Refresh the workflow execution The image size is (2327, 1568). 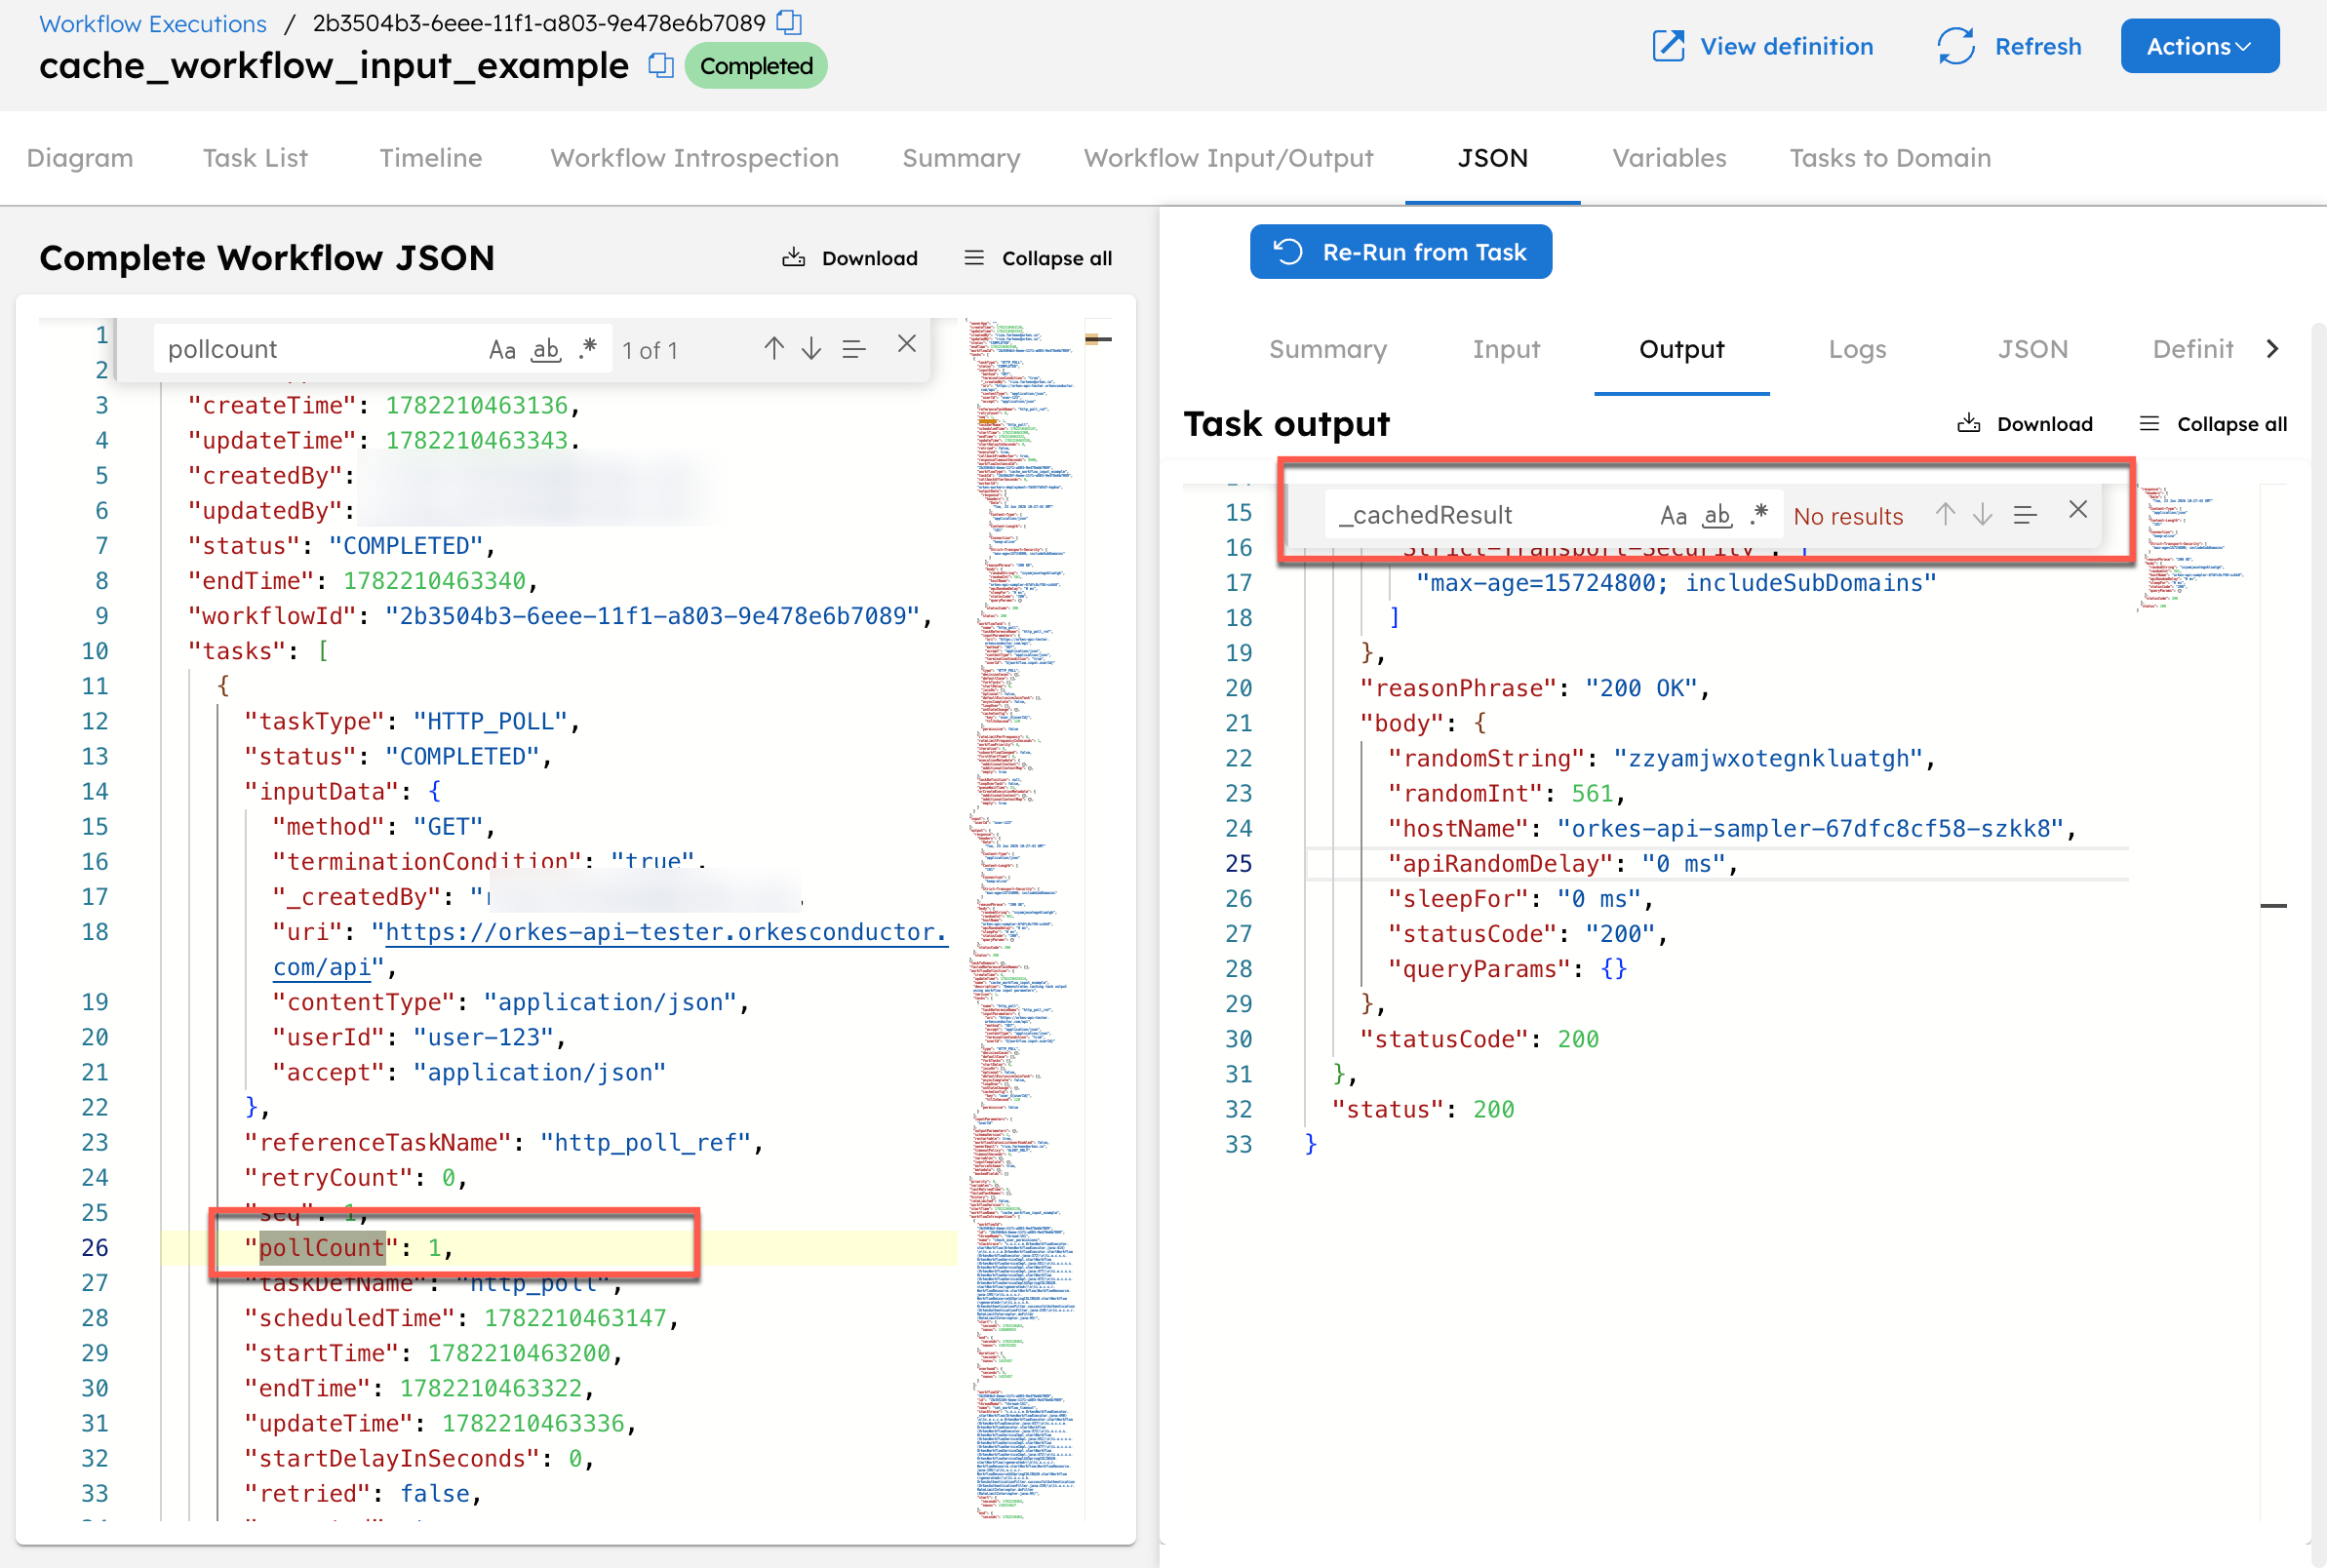tap(2010, 46)
